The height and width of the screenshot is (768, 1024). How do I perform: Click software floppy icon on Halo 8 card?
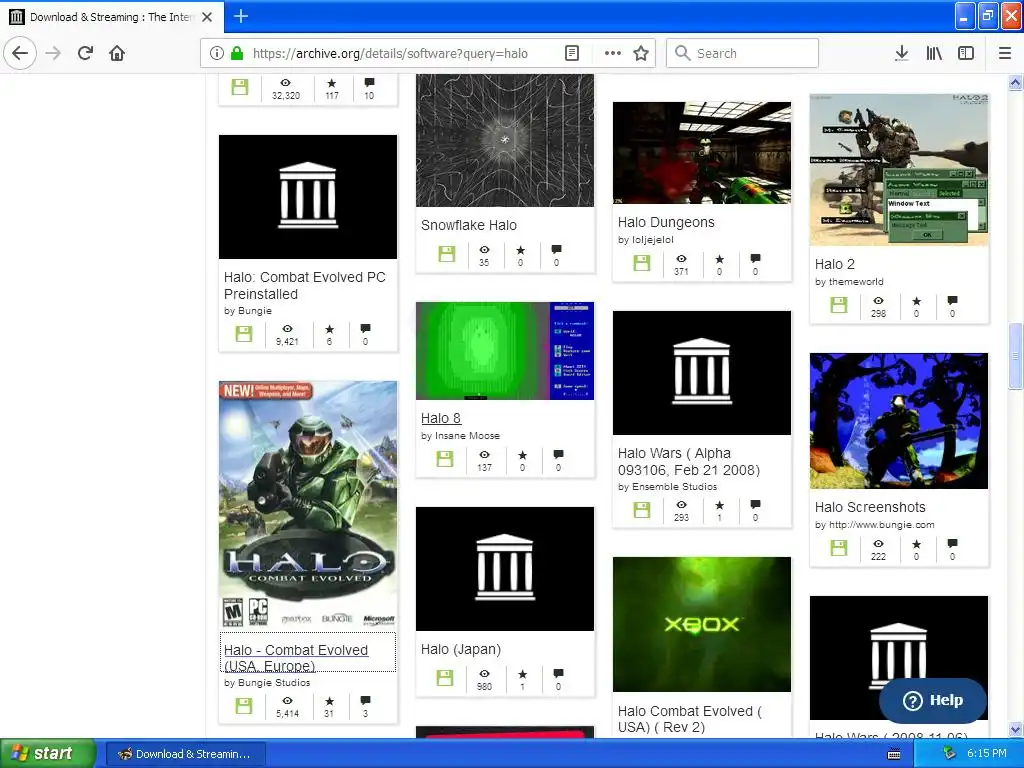pos(445,459)
